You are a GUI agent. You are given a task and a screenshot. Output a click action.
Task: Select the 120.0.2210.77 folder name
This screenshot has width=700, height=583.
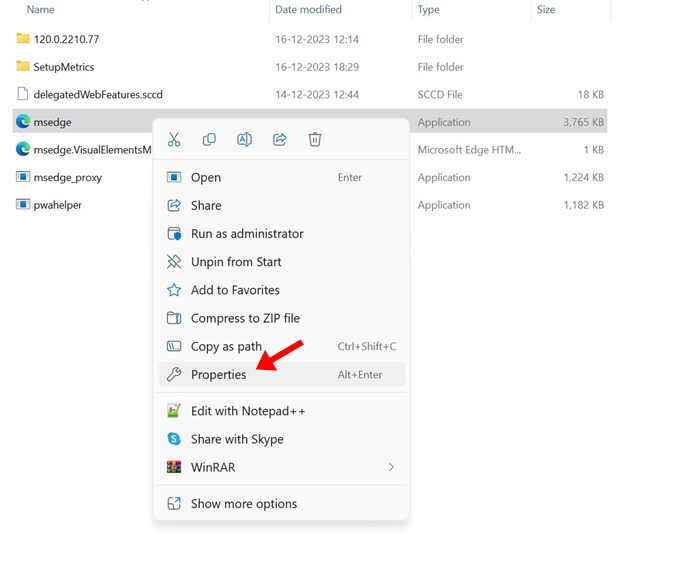(x=67, y=39)
